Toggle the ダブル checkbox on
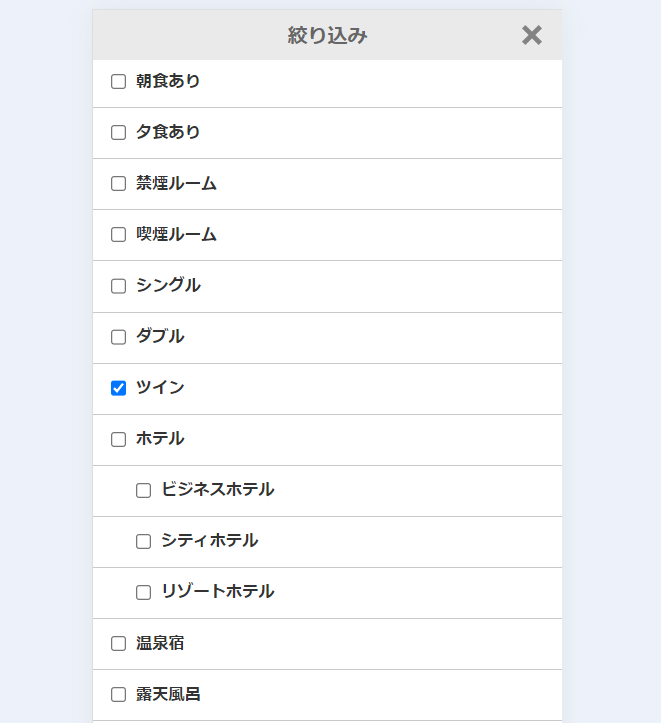 pos(118,337)
